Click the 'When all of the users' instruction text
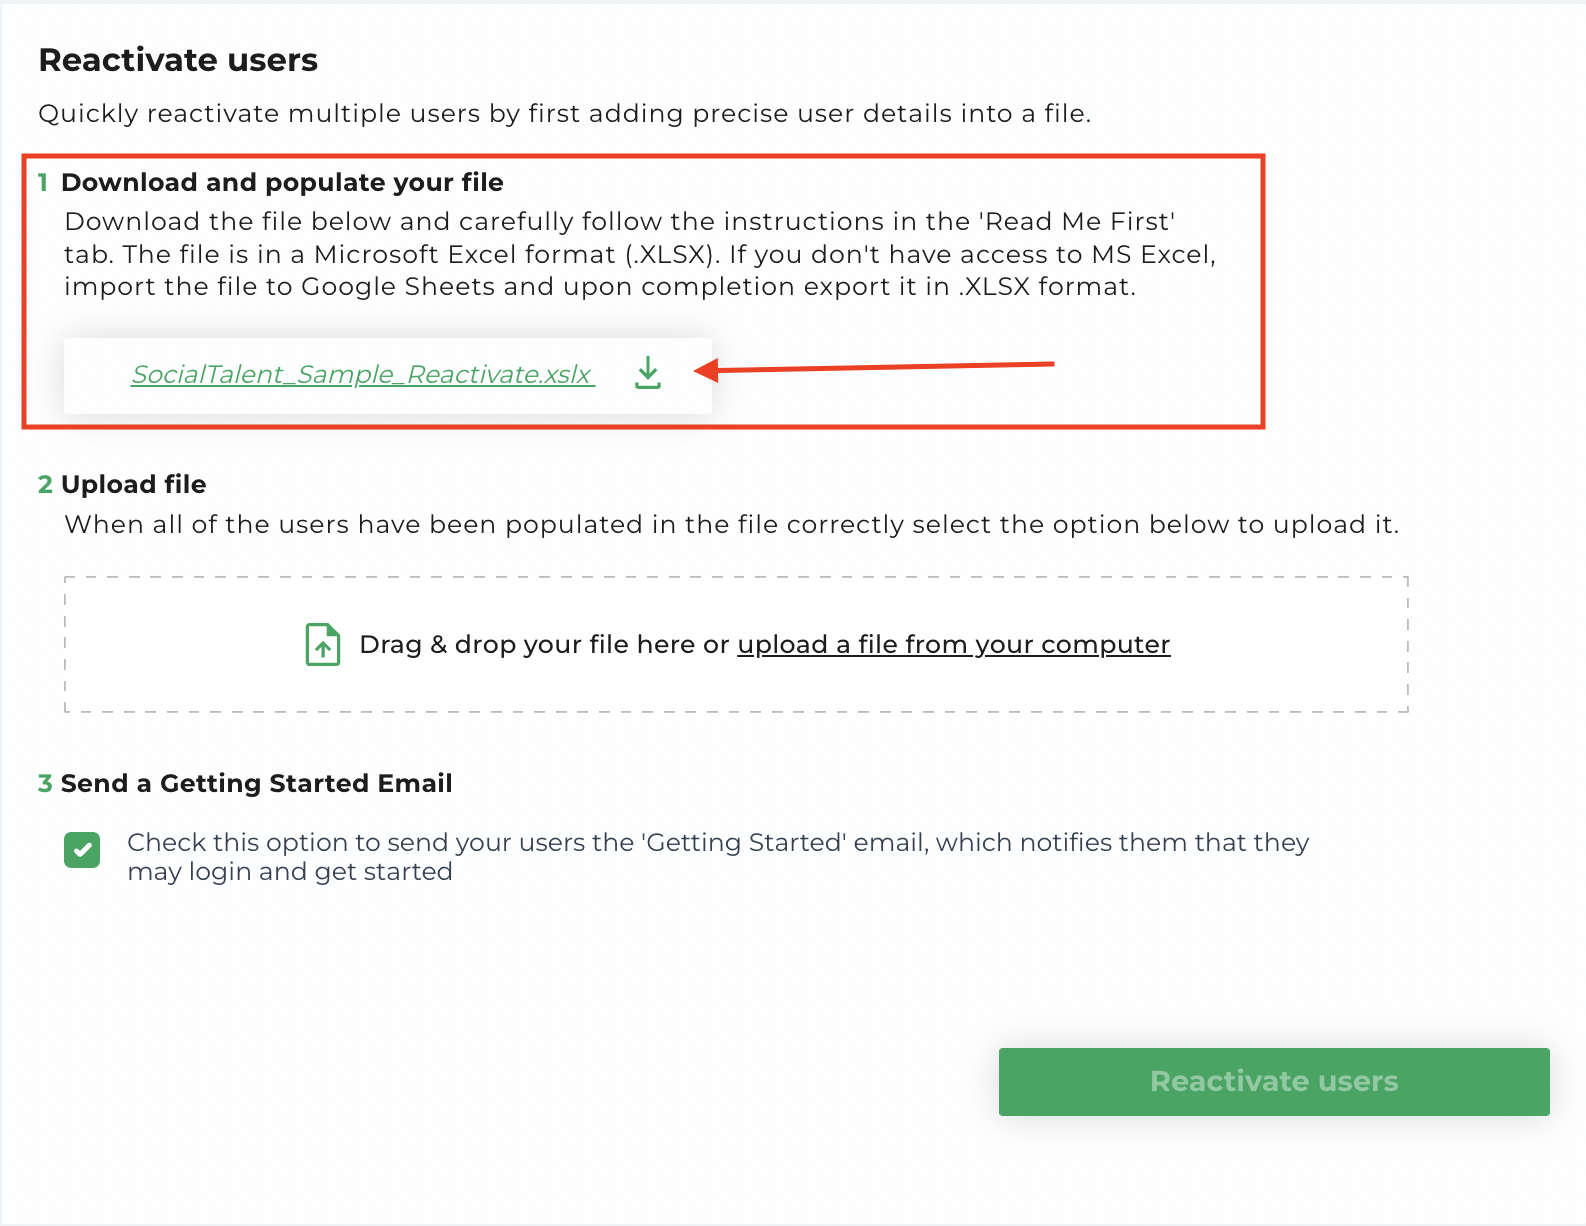 coord(731,524)
